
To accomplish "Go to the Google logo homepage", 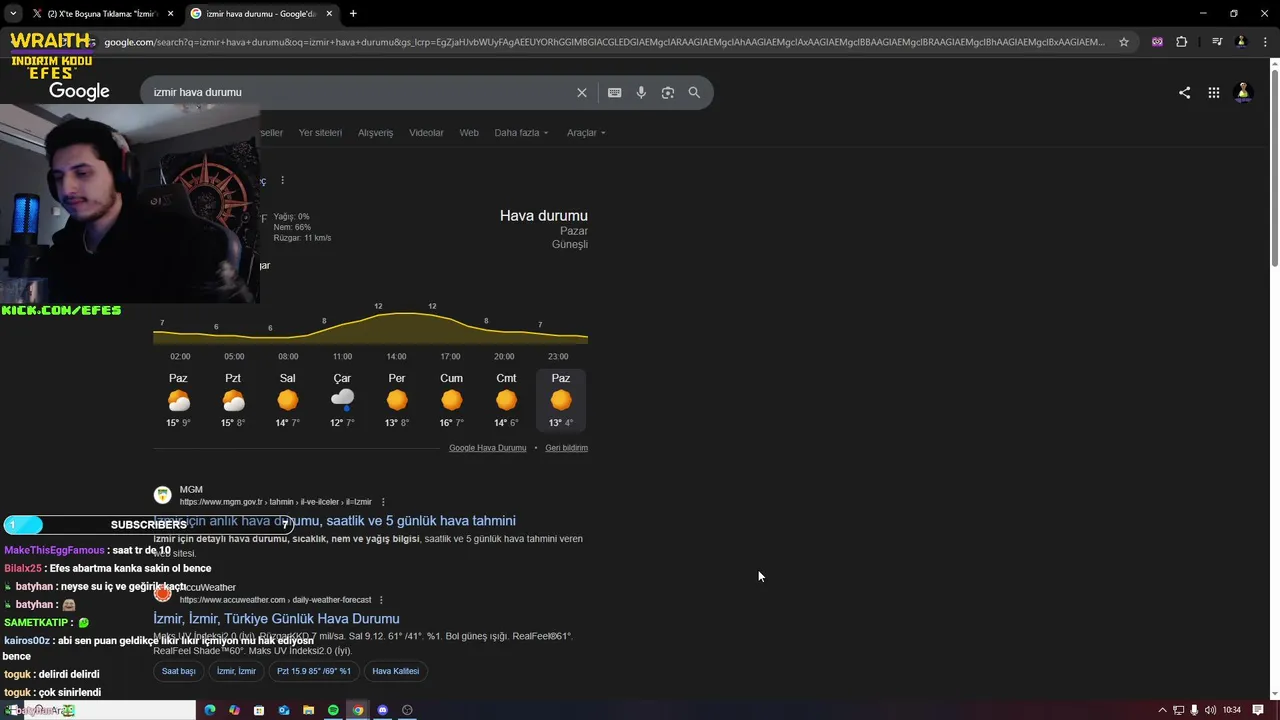I will point(79,91).
